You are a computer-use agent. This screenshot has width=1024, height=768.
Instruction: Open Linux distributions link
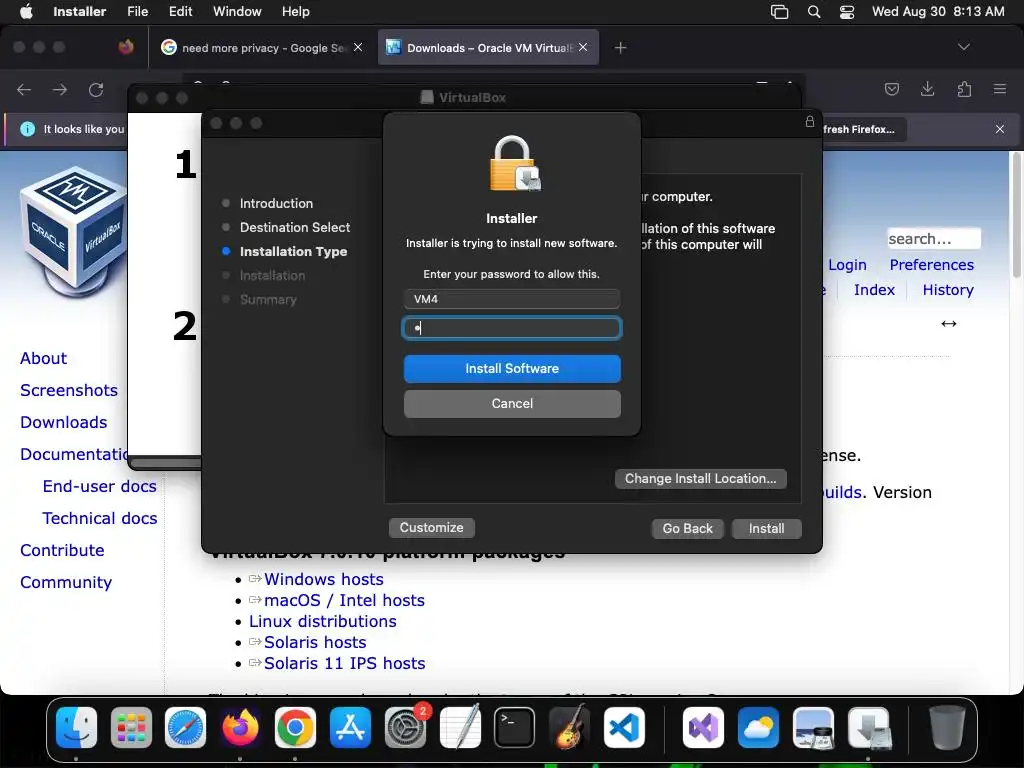(323, 621)
